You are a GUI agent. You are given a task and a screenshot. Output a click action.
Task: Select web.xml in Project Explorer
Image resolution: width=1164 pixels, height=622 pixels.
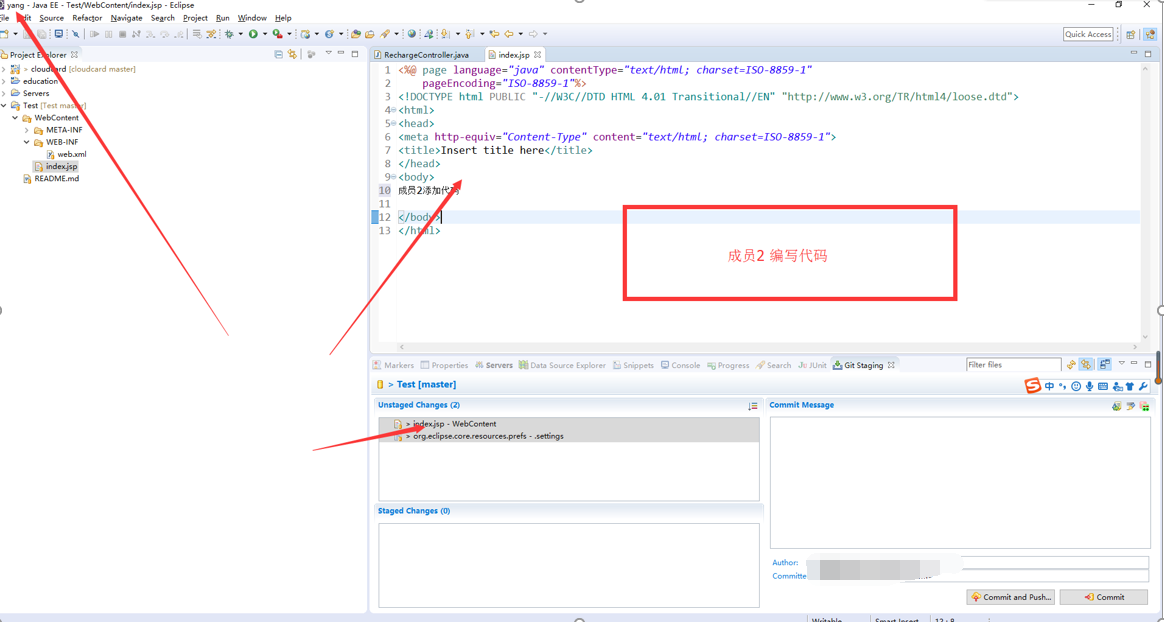point(72,154)
